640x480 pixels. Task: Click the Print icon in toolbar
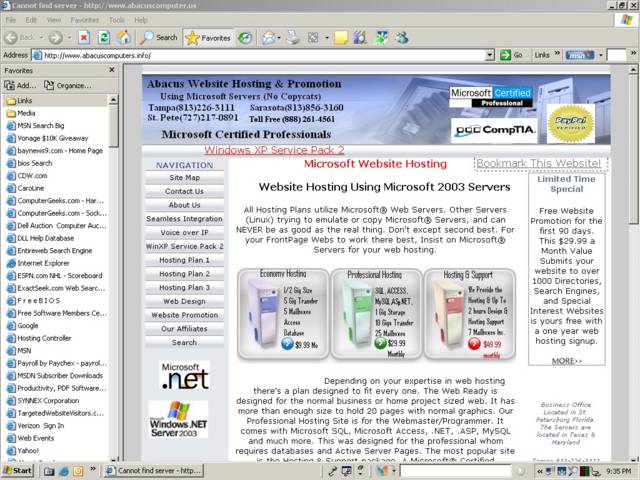293,38
